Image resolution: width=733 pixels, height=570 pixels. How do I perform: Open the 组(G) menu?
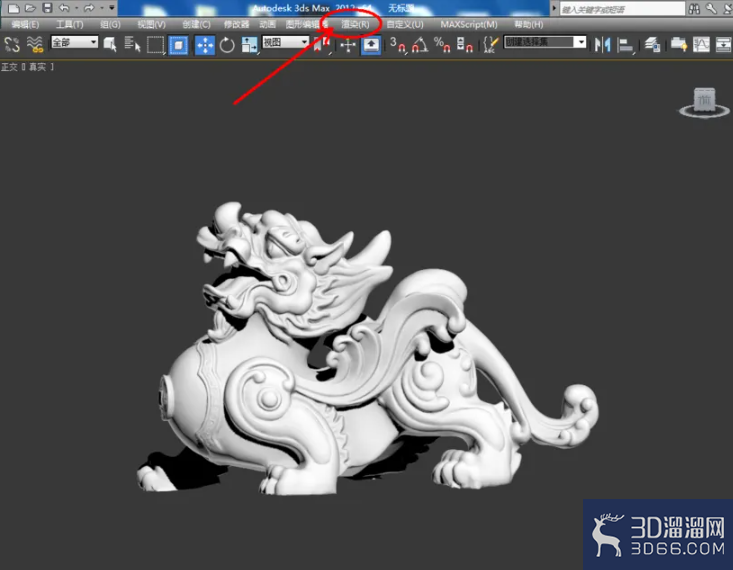[x=110, y=24]
